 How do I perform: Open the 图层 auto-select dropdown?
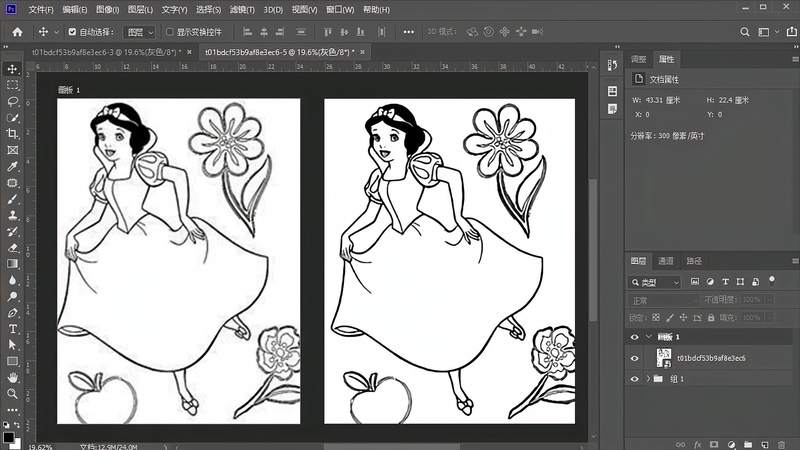(x=139, y=32)
